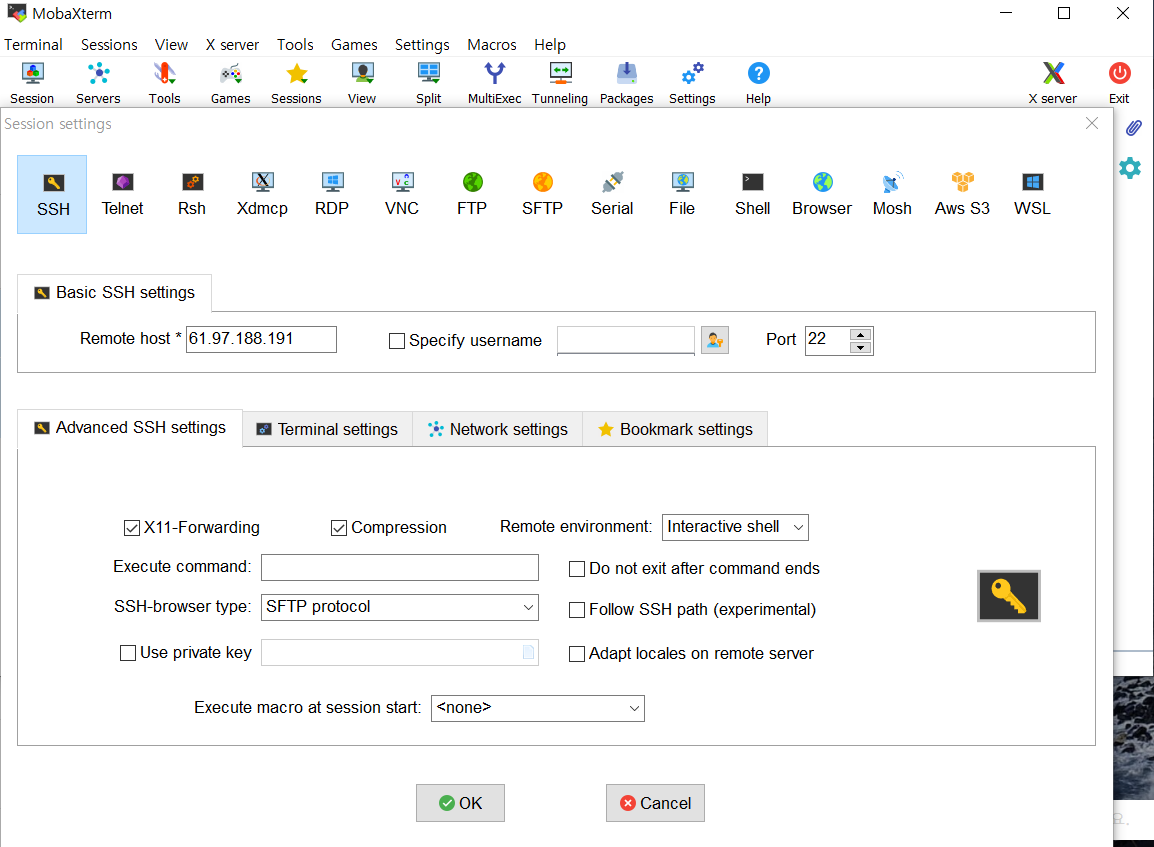Open the Macros menu

point(492,44)
